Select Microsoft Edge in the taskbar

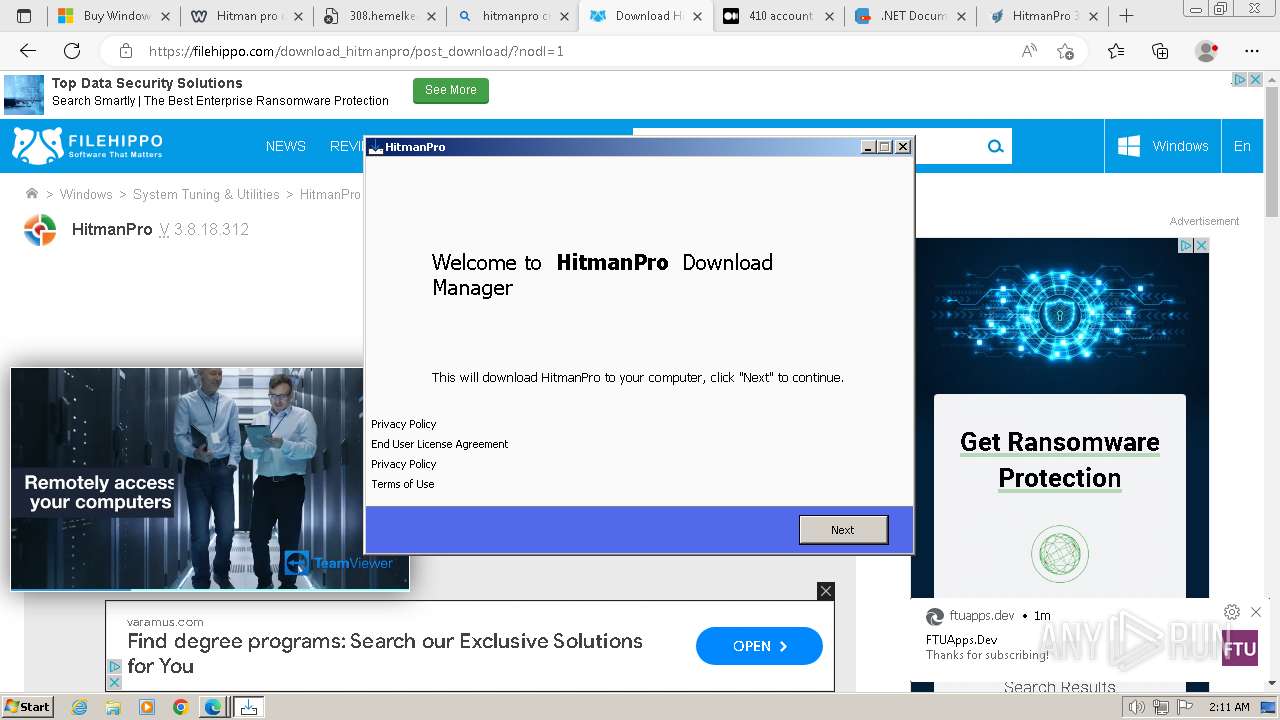pos(213,707)
